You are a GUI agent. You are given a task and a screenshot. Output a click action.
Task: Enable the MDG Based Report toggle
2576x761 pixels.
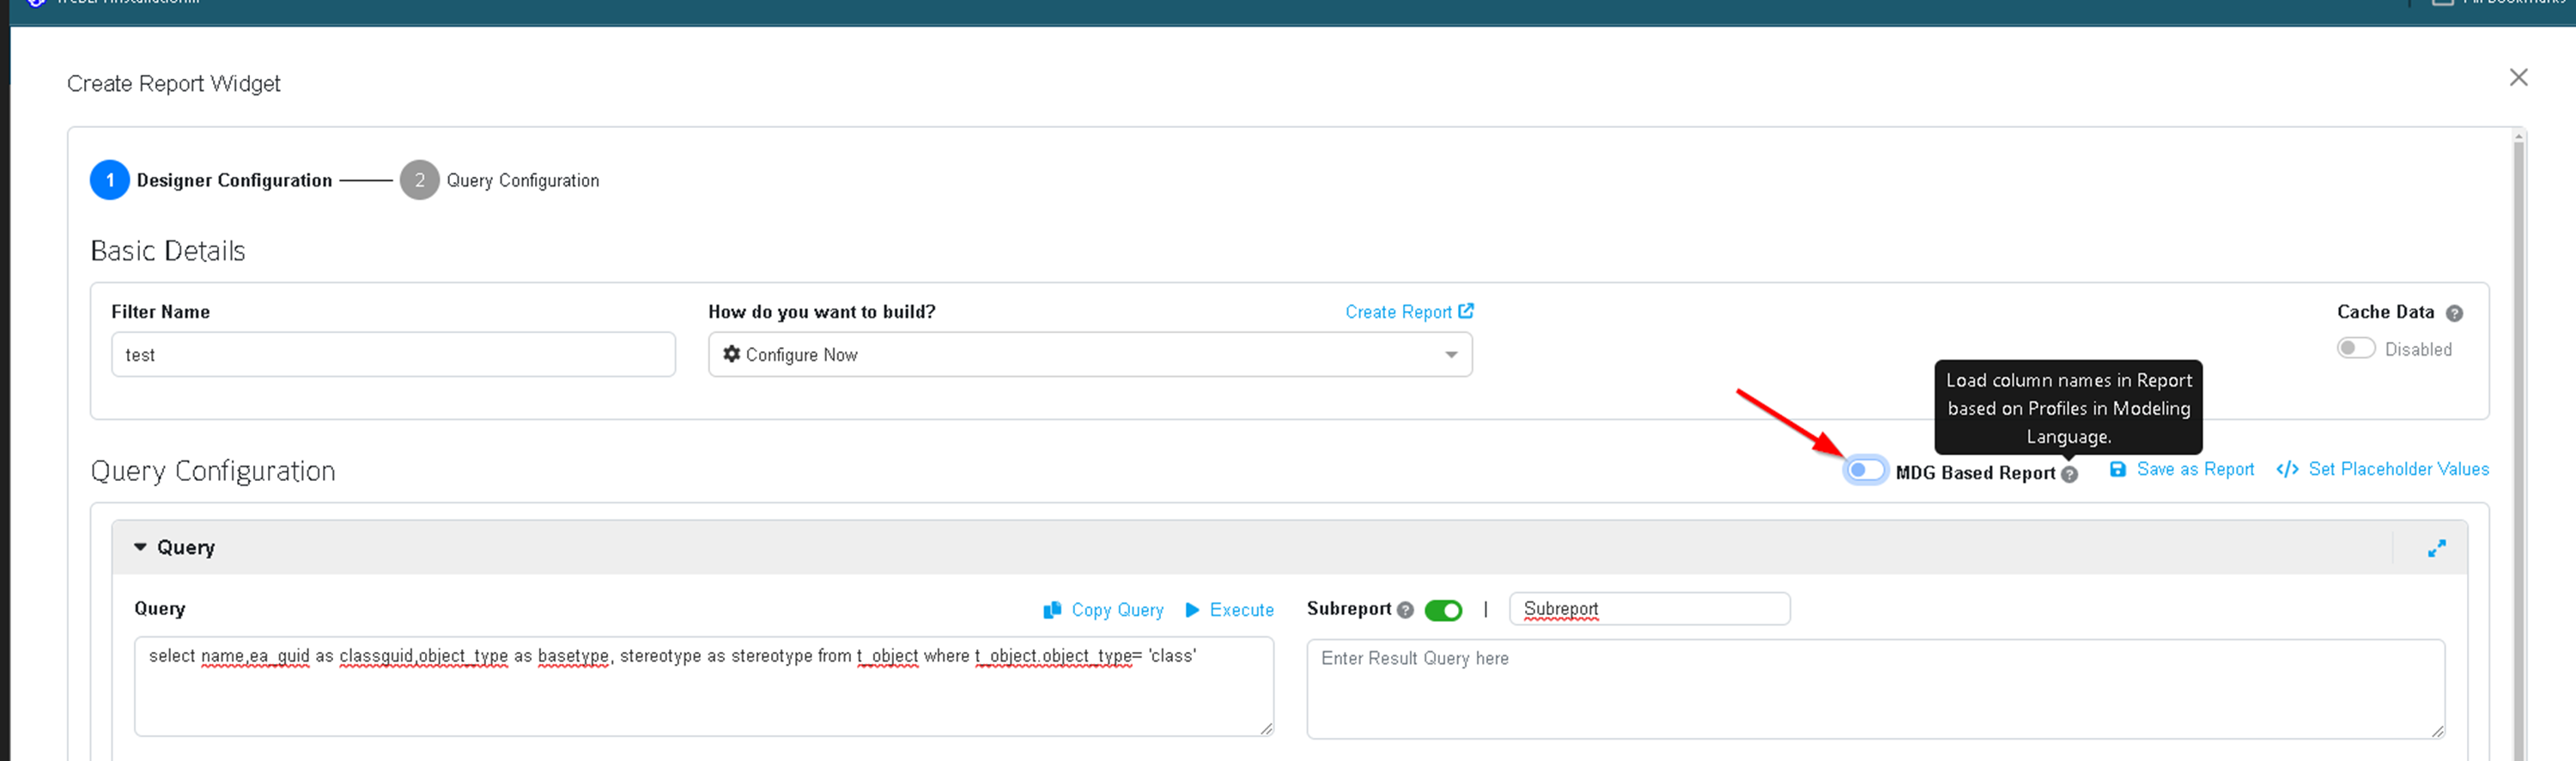(1866, 470)
